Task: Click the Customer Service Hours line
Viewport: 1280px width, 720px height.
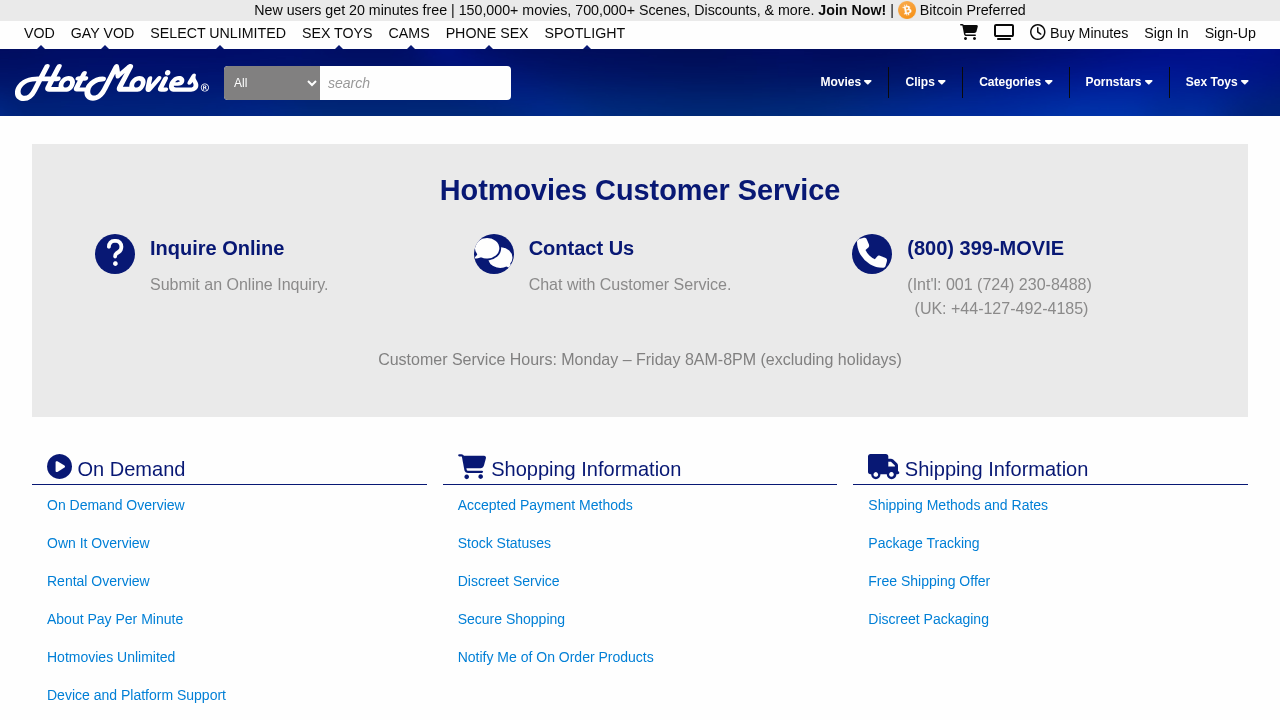Action: (640, 360)
